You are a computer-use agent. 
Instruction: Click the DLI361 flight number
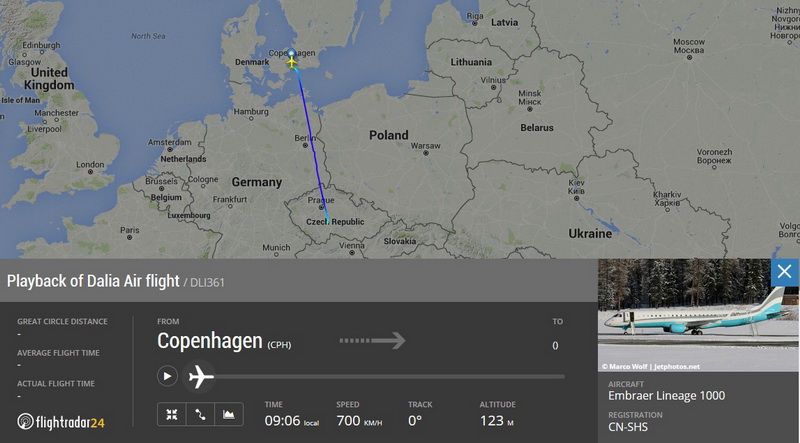[x=207, y=282]
